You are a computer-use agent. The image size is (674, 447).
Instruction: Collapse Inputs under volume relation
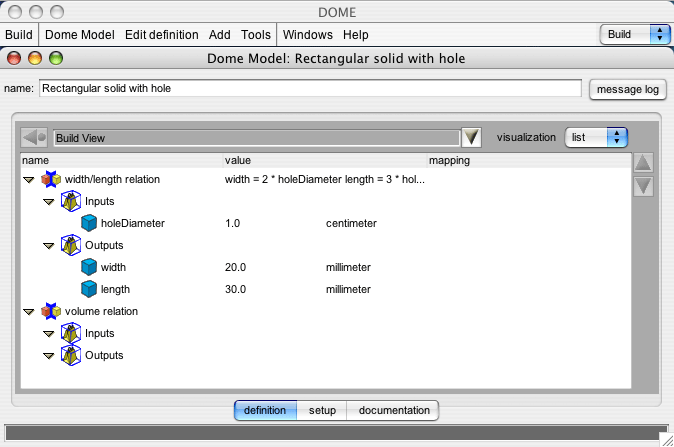49,334
